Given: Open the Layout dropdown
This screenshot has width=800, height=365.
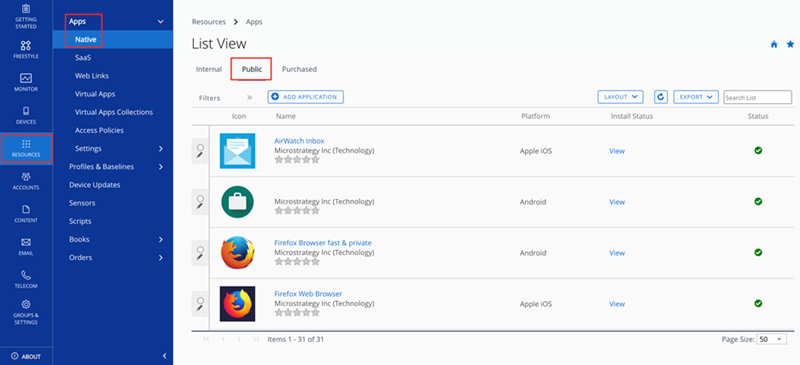Looking at the screenshot, I should [620, 97].
